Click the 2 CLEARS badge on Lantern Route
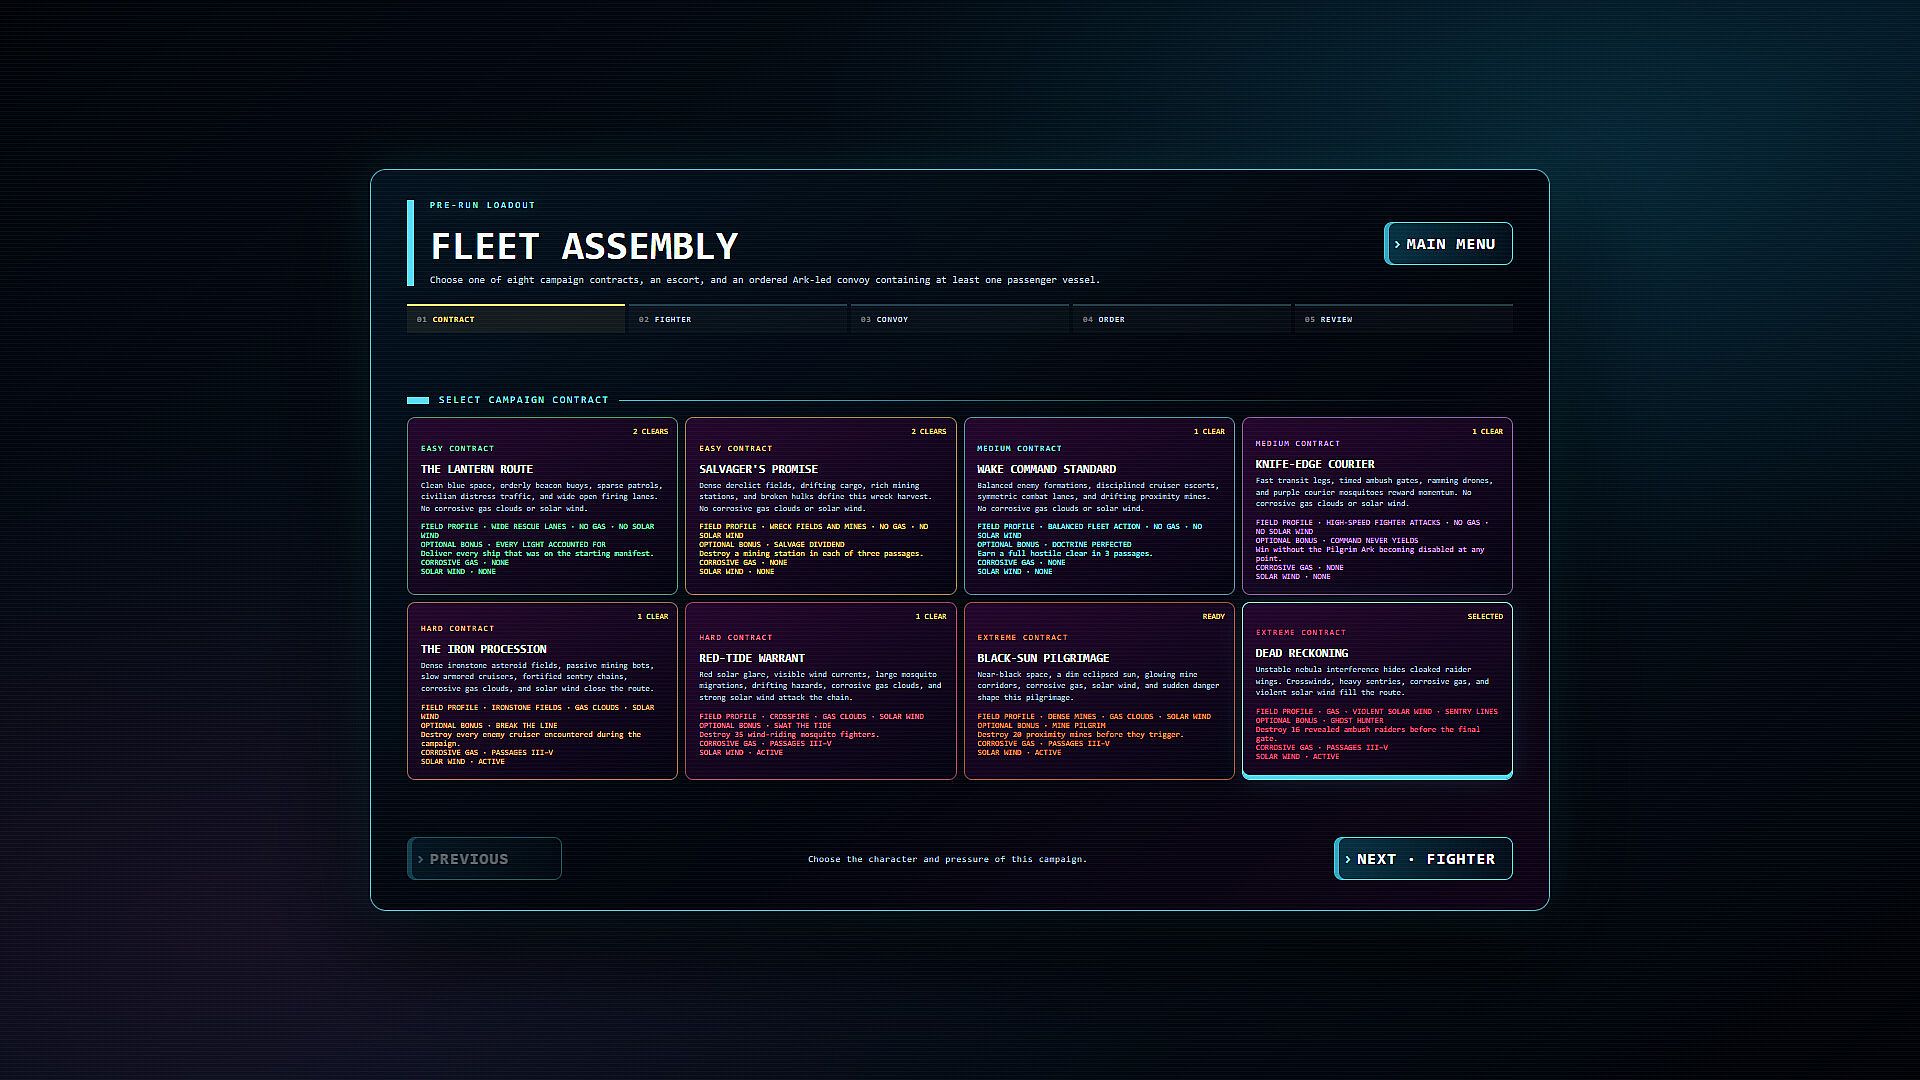Image resolution: width=1920 pixels, height=1080 pixels. (650, 432)
